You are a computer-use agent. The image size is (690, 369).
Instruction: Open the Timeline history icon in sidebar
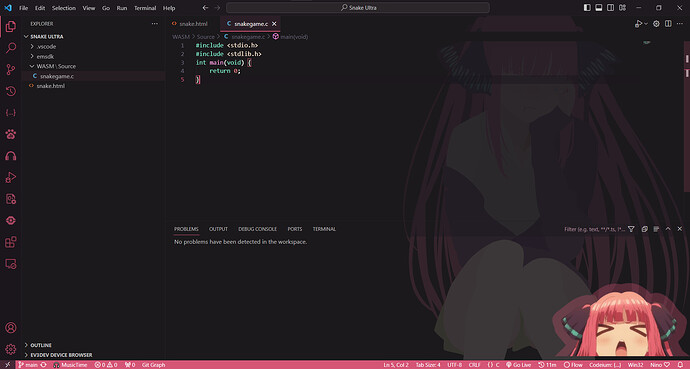click(x=11, y=91)
